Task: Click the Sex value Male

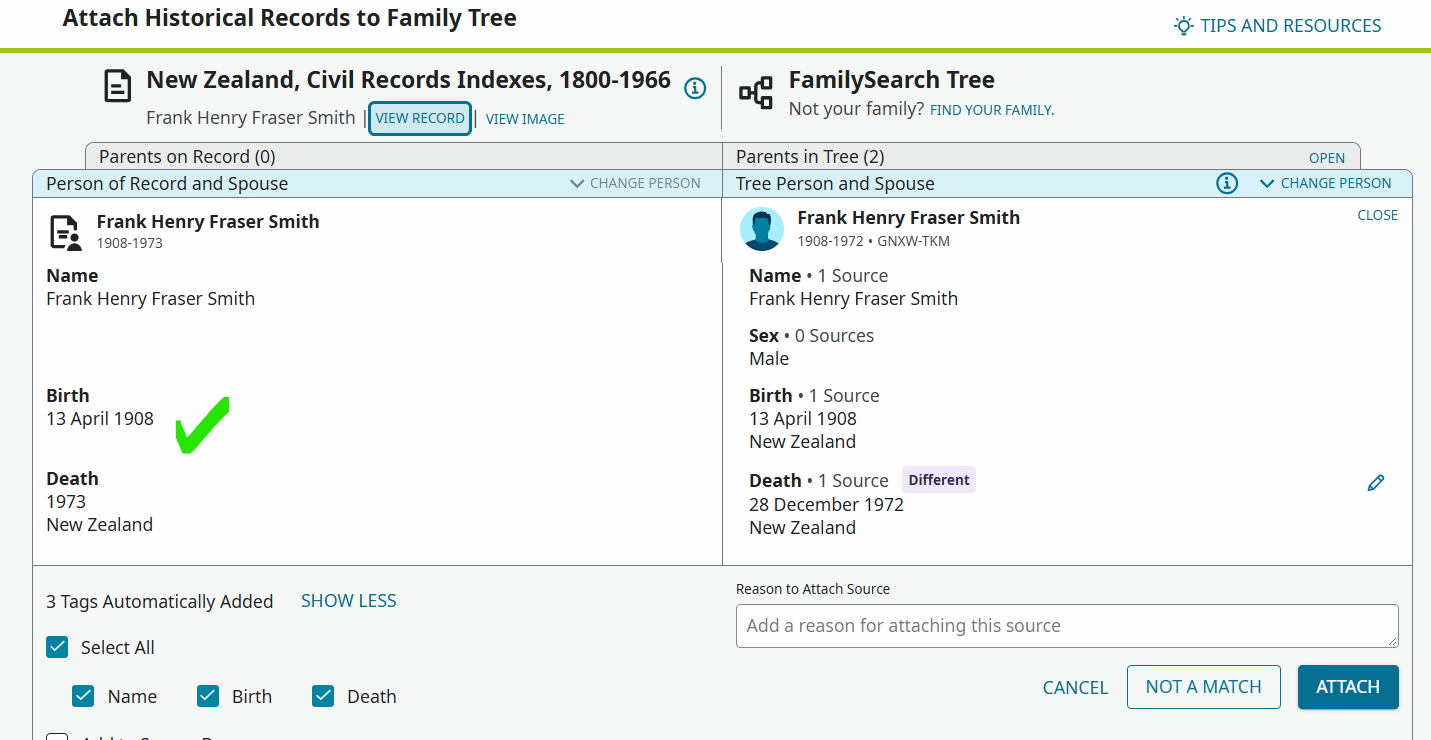Action: [769, 359]
